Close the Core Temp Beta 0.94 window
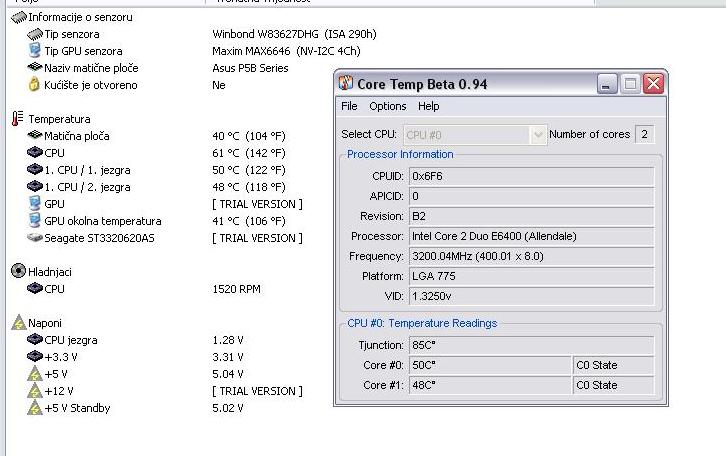 pos(653,84)
